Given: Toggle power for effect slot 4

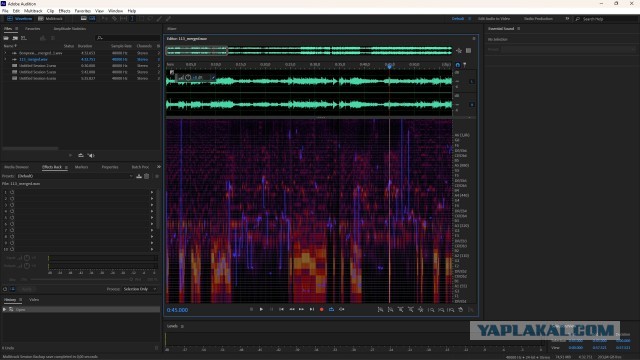Looking at the screenshot, I should click(12, 211).
